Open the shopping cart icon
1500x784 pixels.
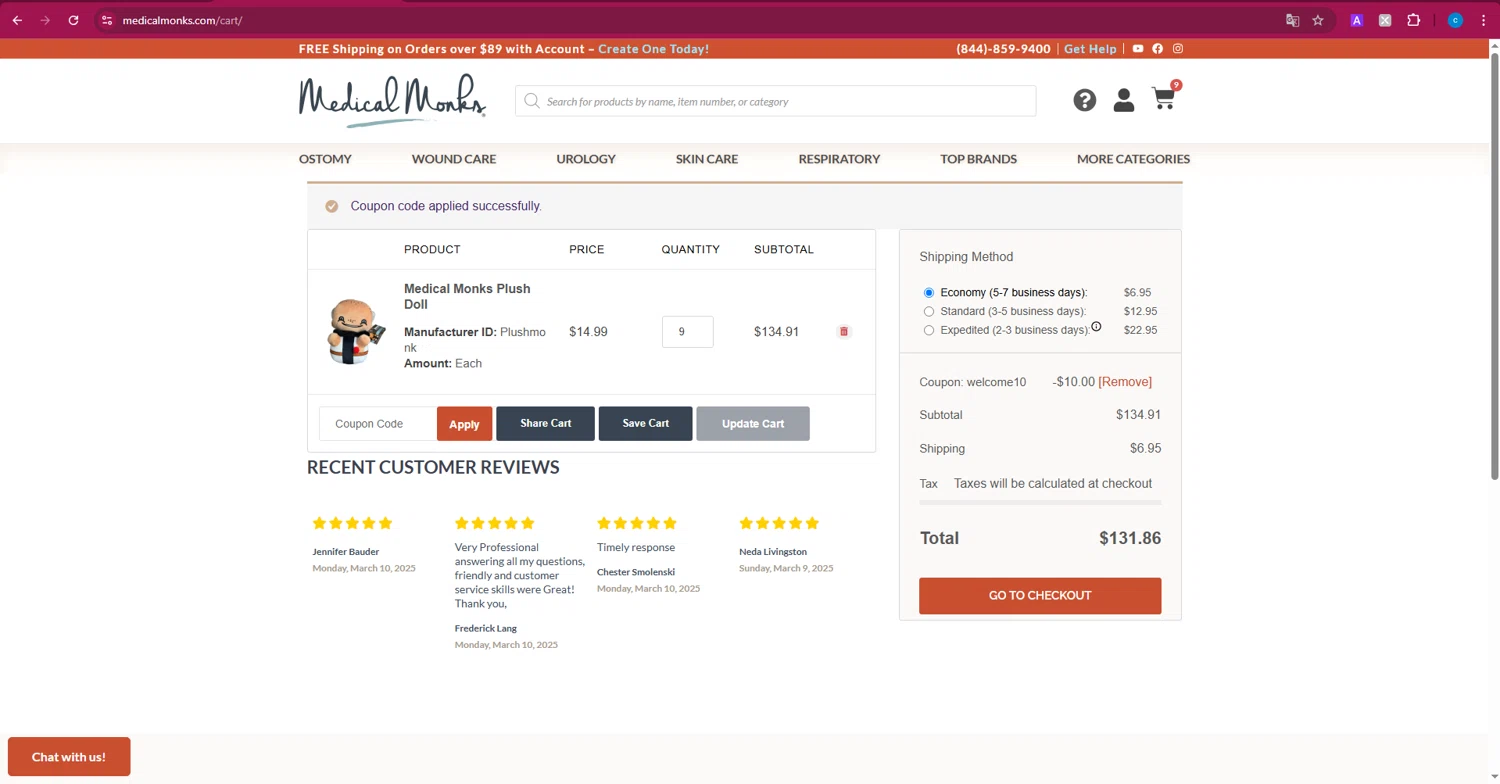click(1163, 99)
